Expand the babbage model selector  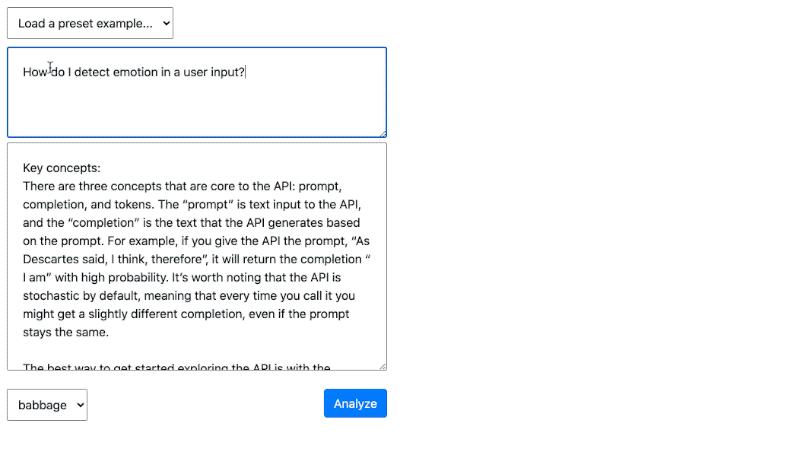(x=47, y=405)
